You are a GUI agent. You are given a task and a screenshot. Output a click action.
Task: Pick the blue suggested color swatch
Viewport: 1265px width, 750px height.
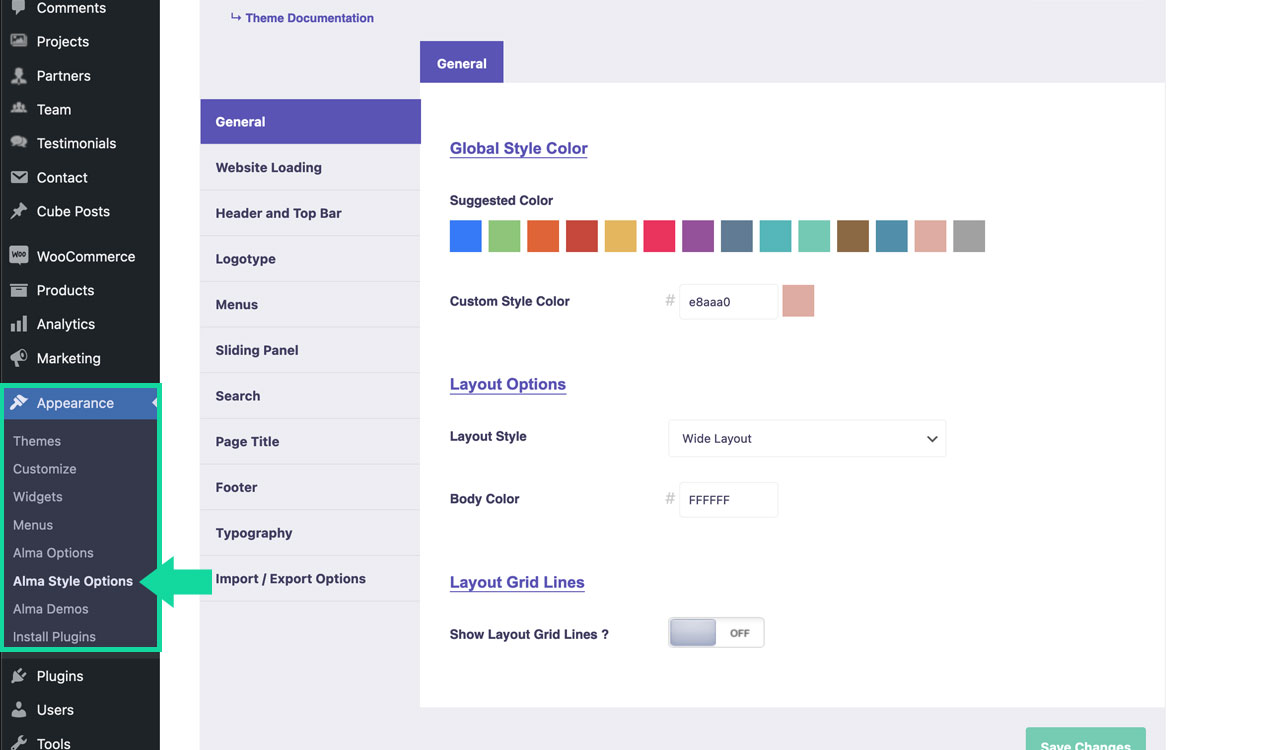[466, 236]
